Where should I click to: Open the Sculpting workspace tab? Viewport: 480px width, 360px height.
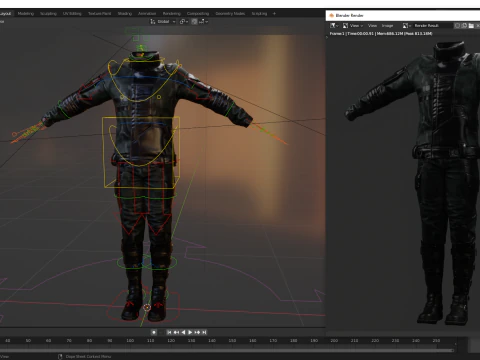(x=48, y=14)
